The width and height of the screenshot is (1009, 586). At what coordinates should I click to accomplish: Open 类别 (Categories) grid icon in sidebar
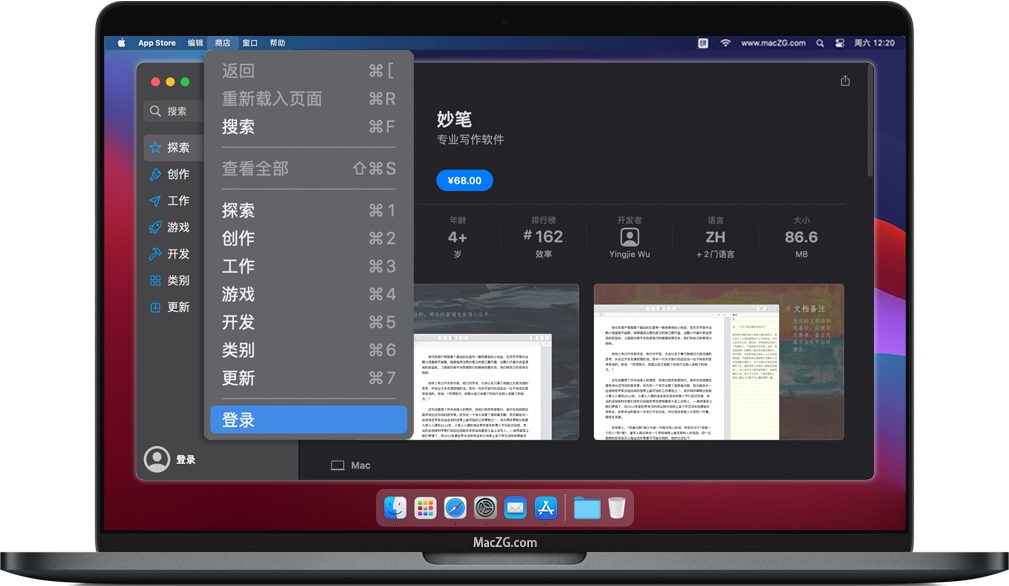[x=155, y=280]
